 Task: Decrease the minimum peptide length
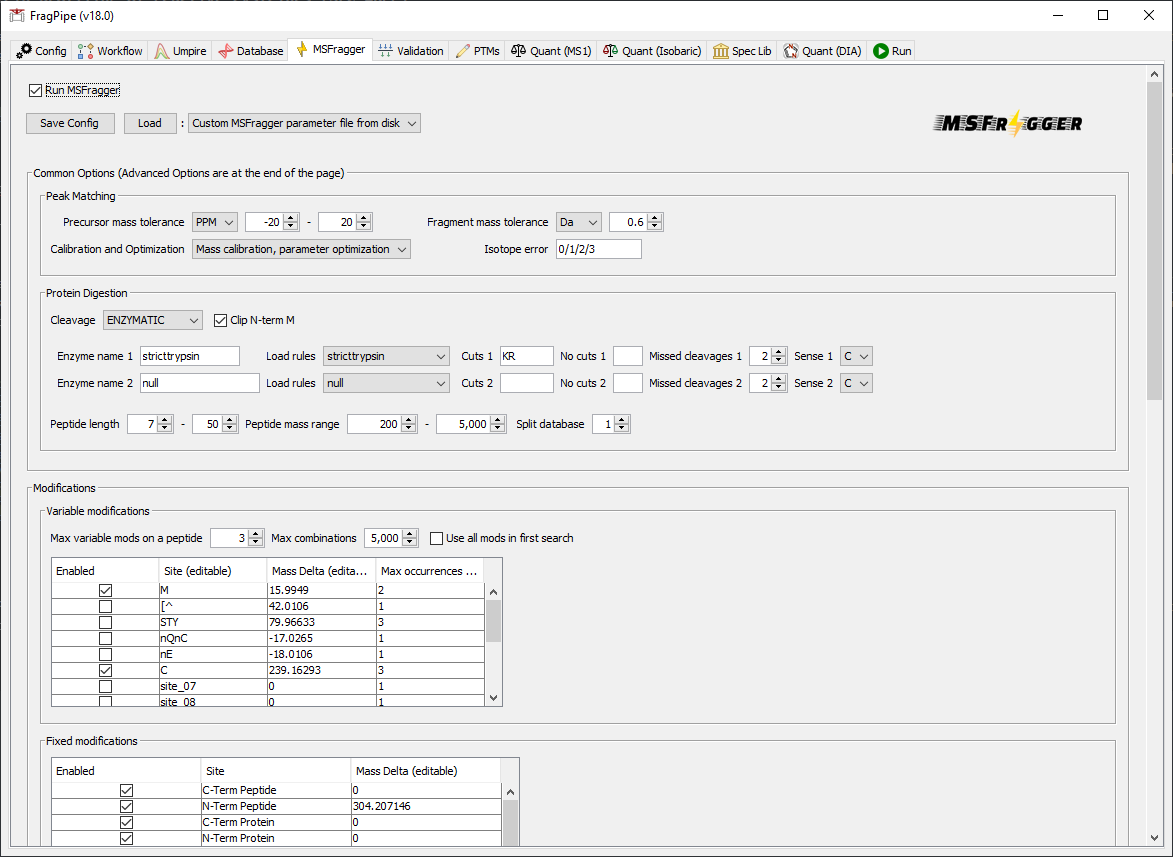(x=165, y=428)
